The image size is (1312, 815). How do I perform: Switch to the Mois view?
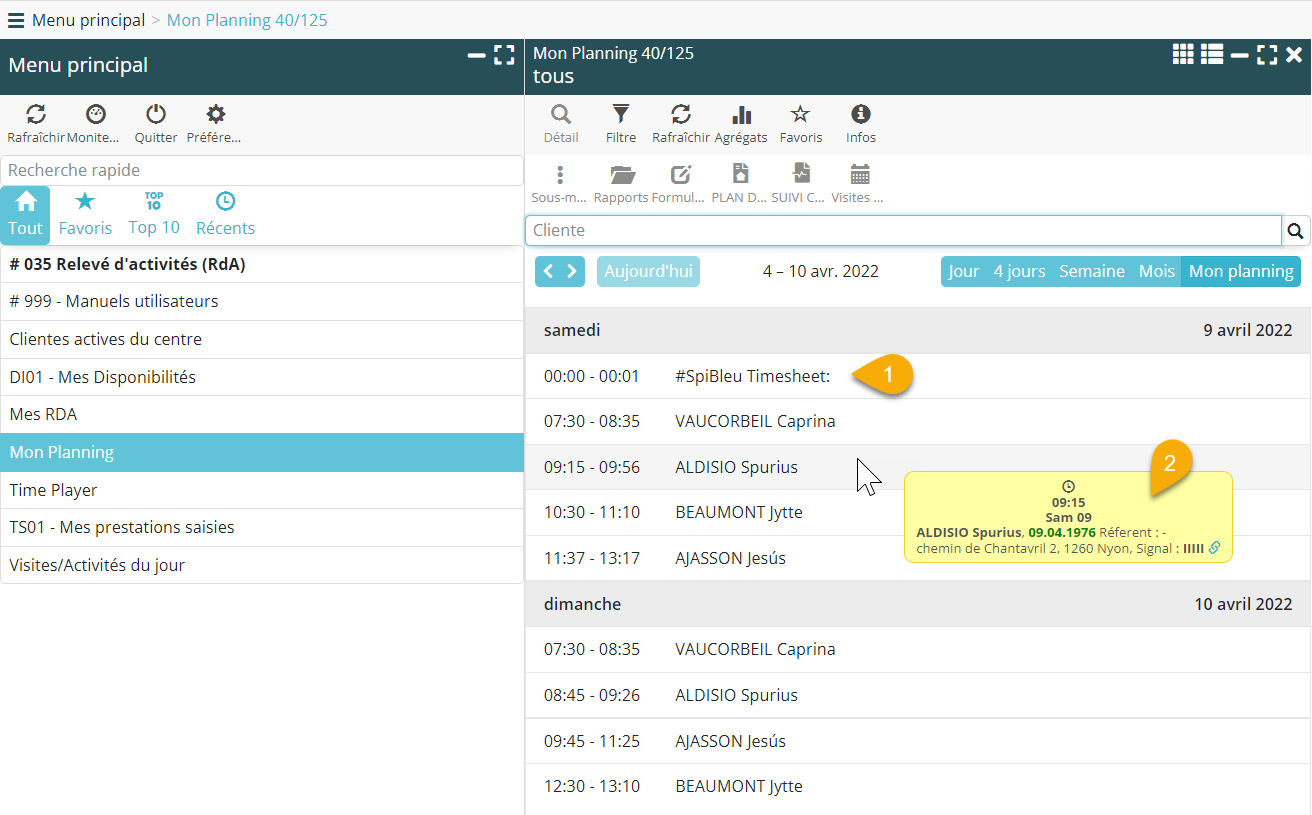click(x=1156, y=272)
